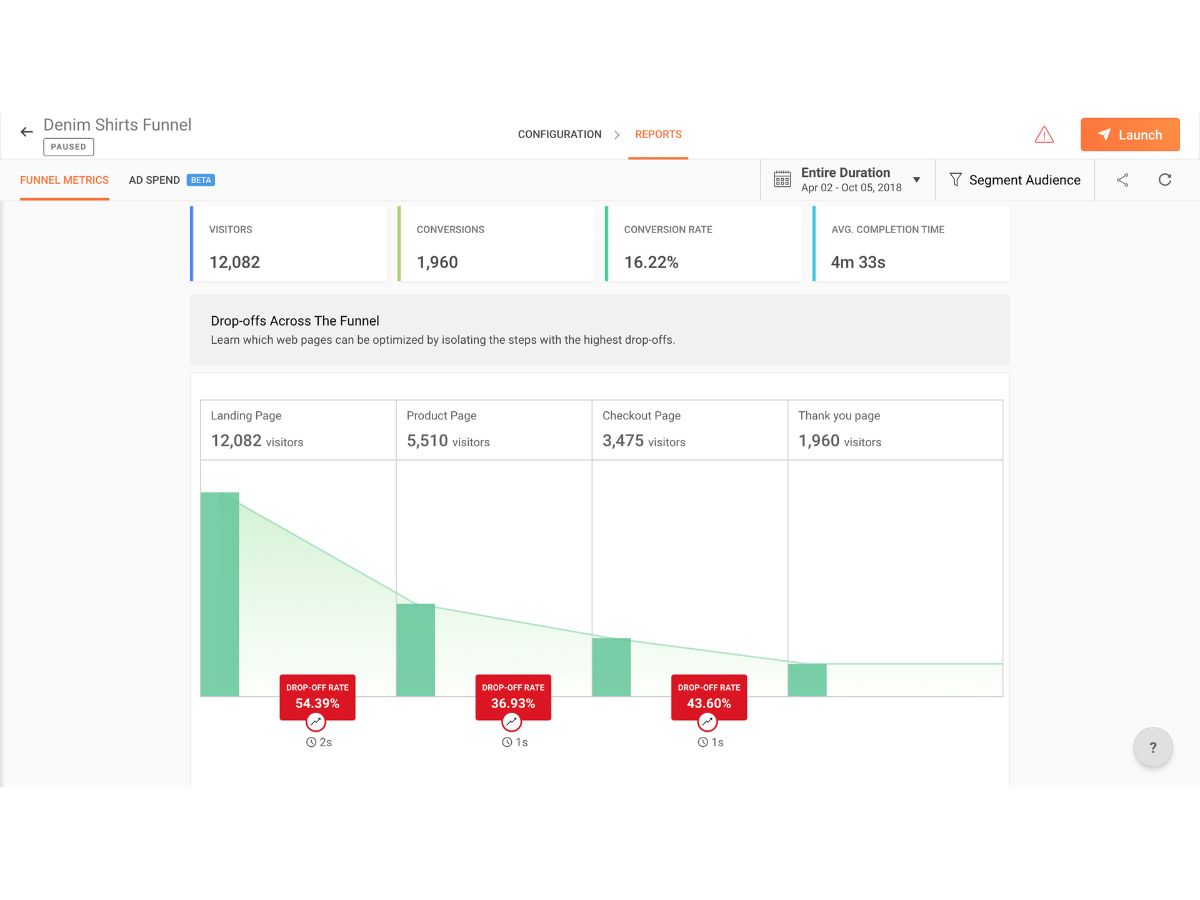Click the Apr 02 - Oct 05, 2018 date range

[x=851, y=188]
